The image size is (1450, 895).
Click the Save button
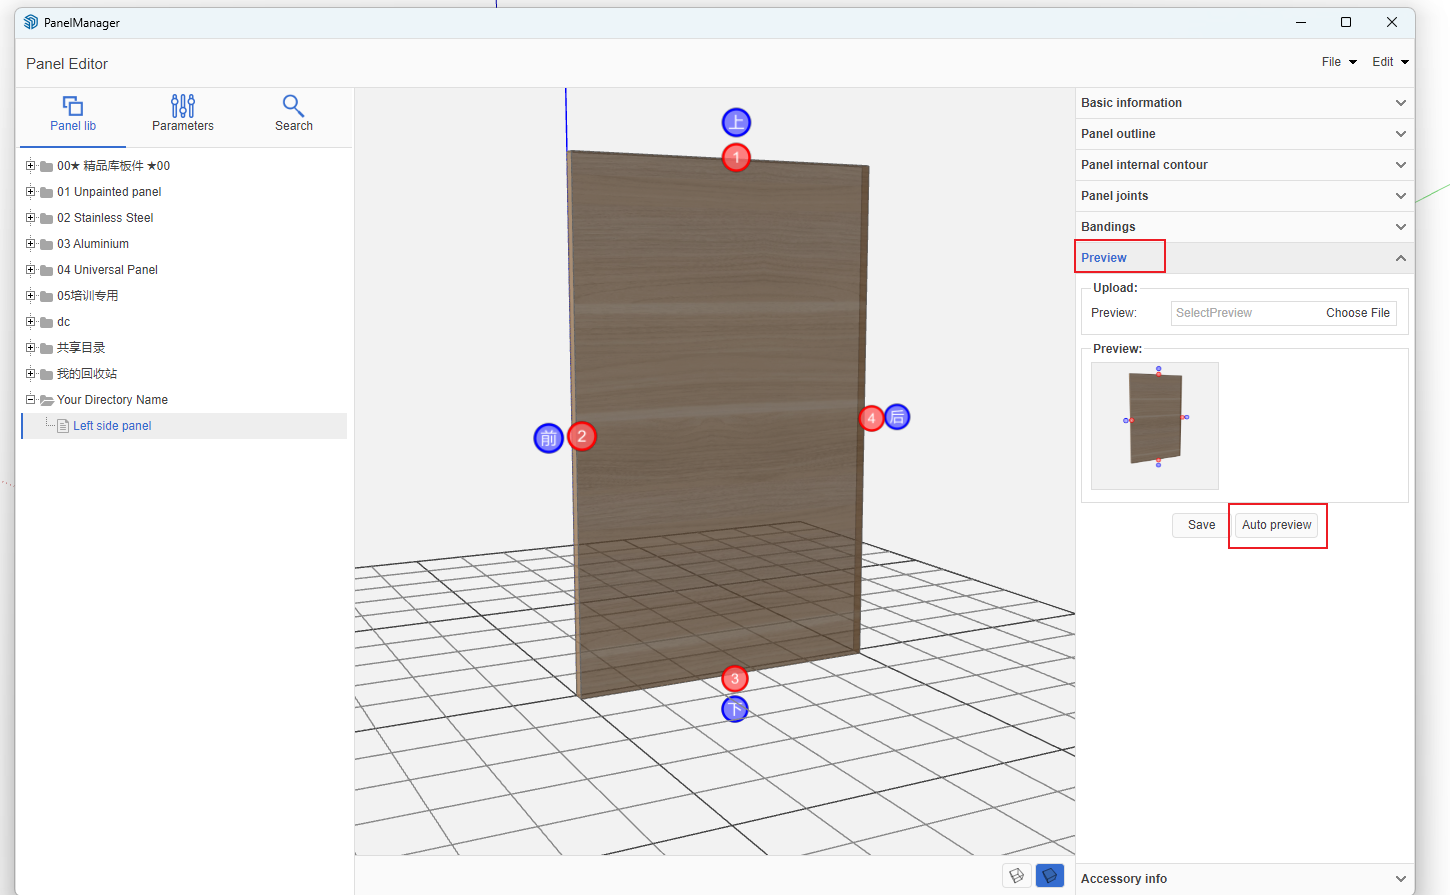pyautogui.click(x=1201, y=525)
